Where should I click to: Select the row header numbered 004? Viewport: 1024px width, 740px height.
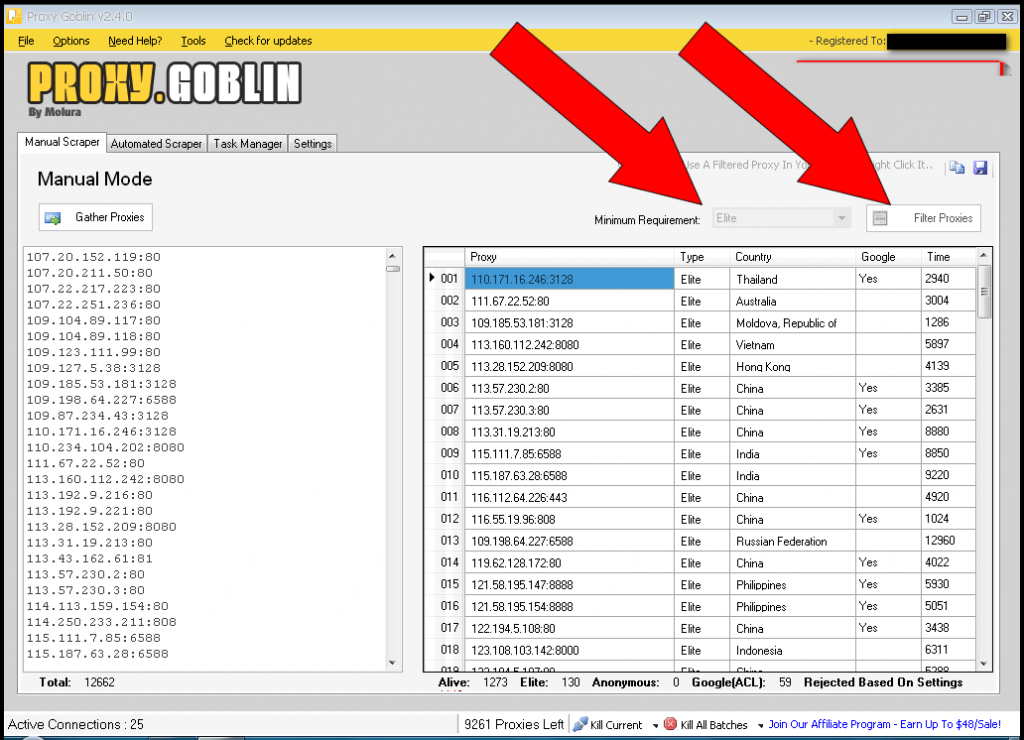[x=444, y=344]
